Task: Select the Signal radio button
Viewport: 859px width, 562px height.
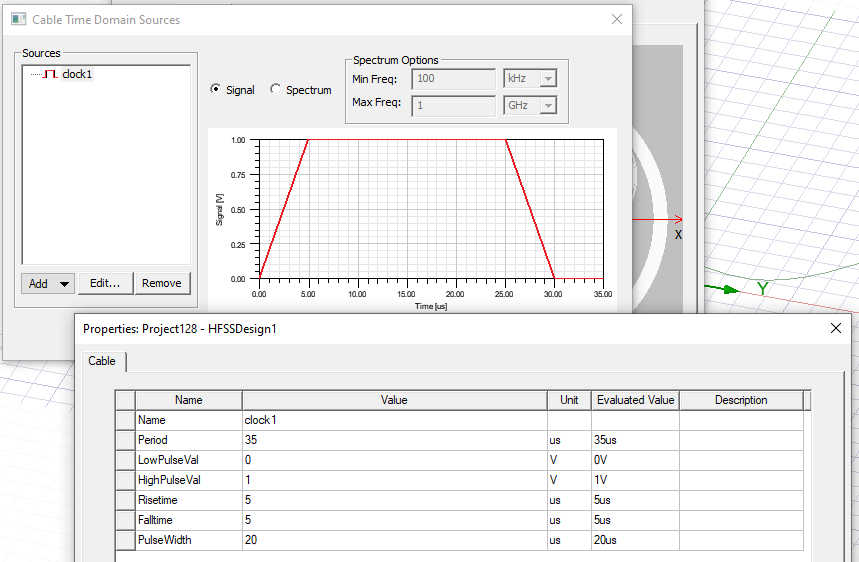Action: click(216, 89)
